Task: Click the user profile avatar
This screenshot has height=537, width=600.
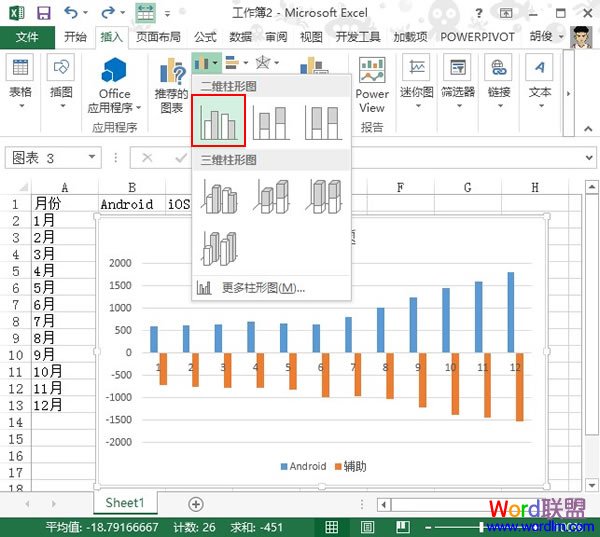Action: [x=581, y=37]
